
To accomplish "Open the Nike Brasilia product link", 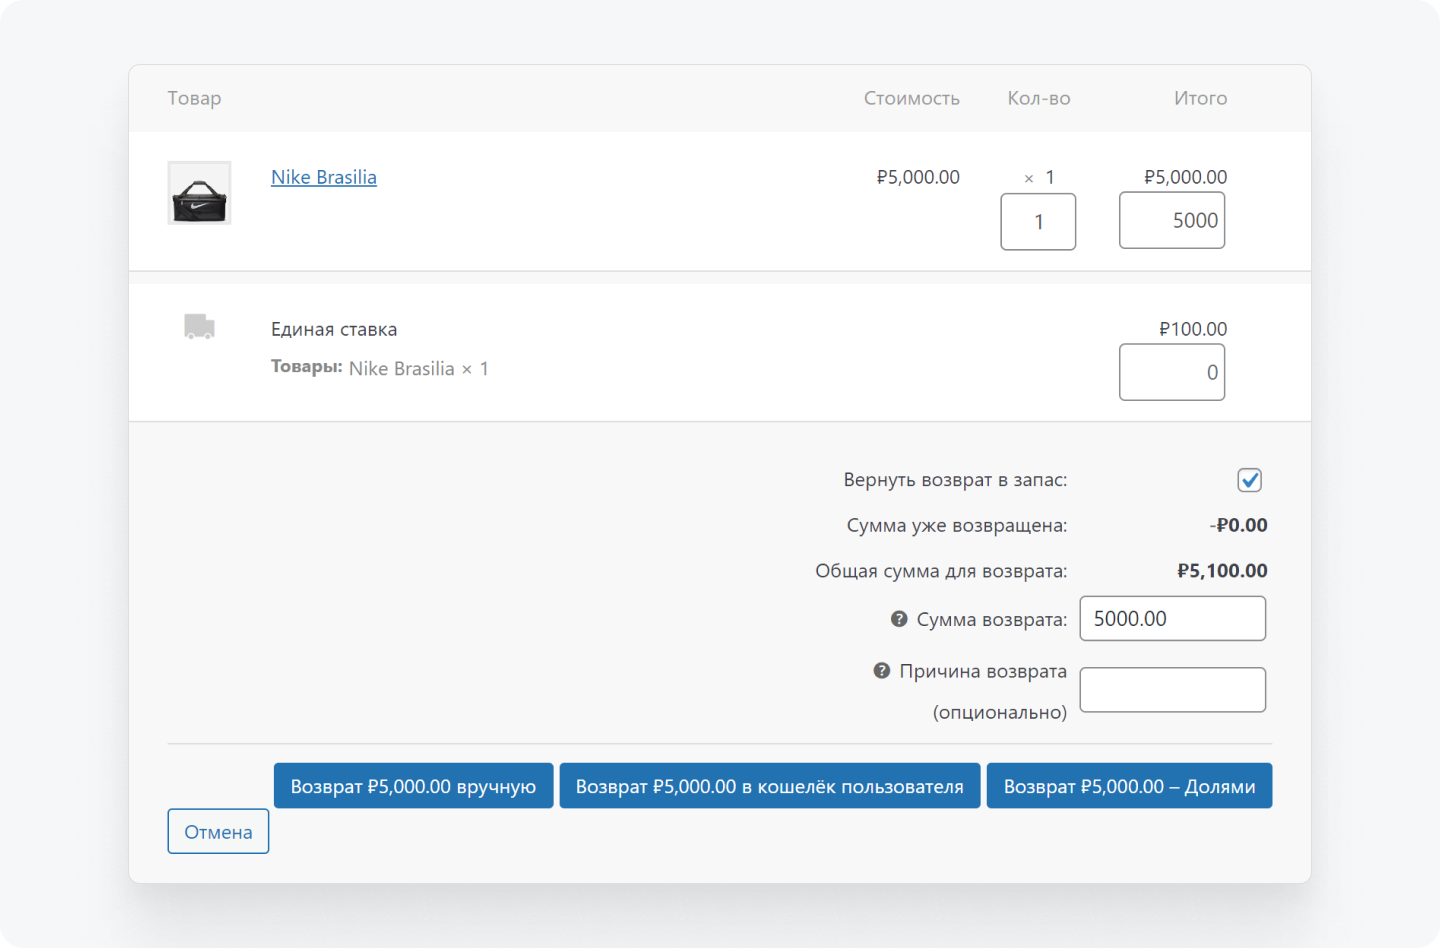I will click(x=324, y=177).
